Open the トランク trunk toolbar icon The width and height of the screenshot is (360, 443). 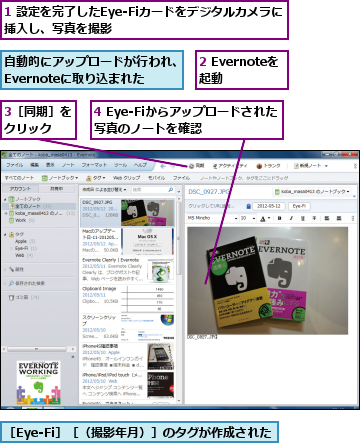(259, 166)
